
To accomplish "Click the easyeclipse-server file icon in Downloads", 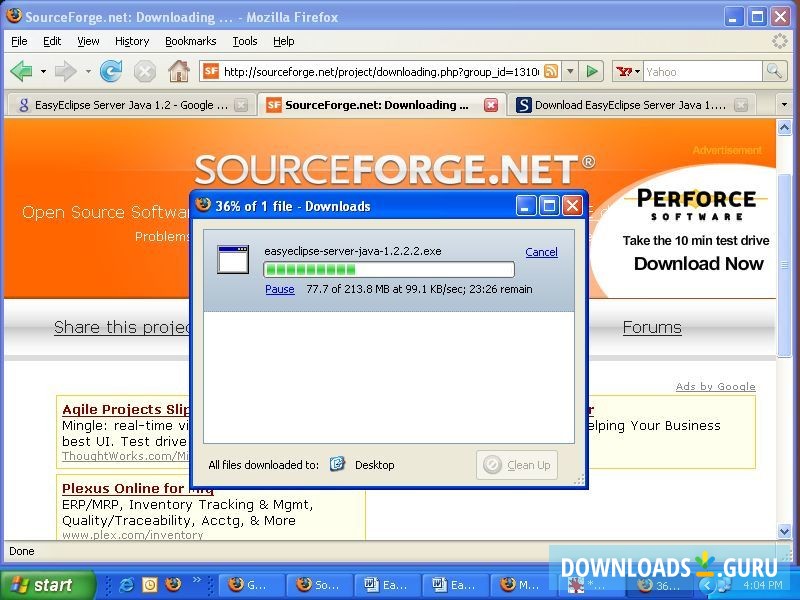I will [234, 260].
